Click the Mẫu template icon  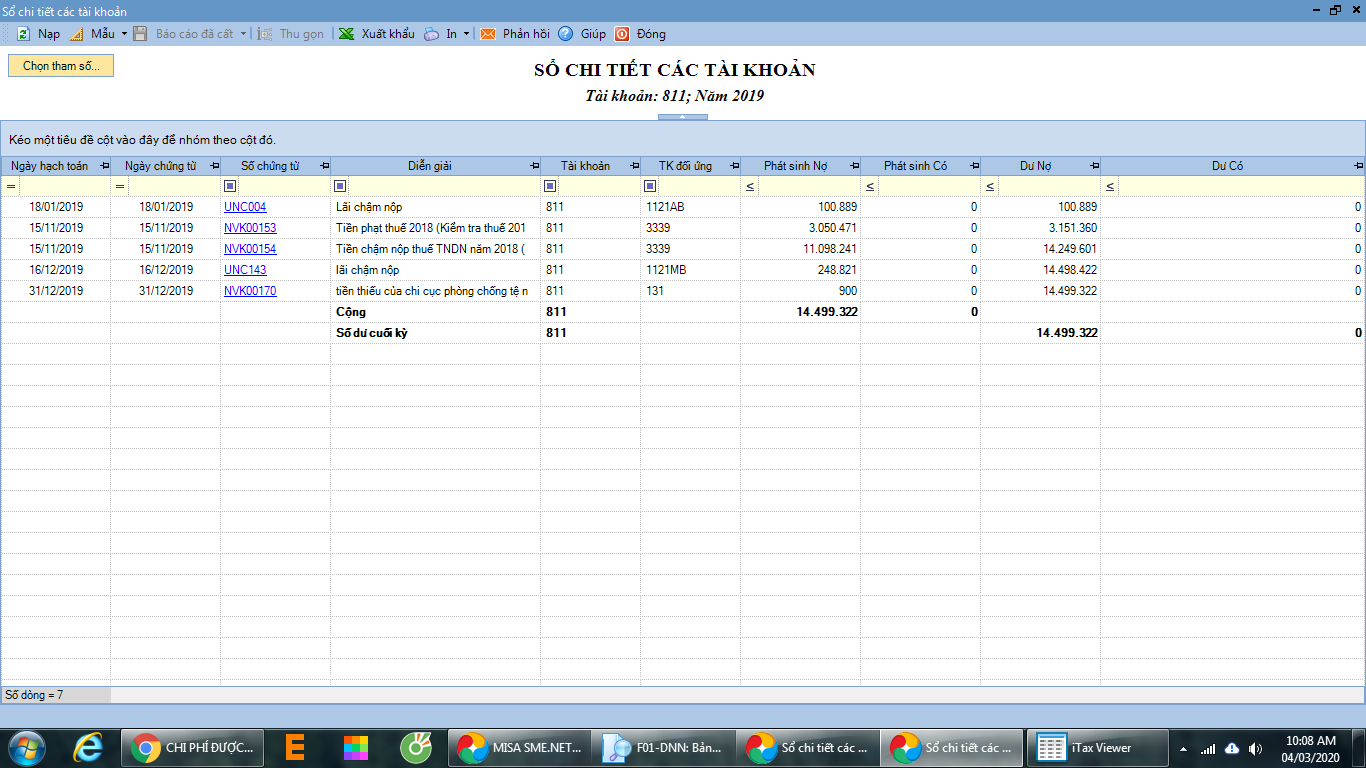(x=77, y=34)
